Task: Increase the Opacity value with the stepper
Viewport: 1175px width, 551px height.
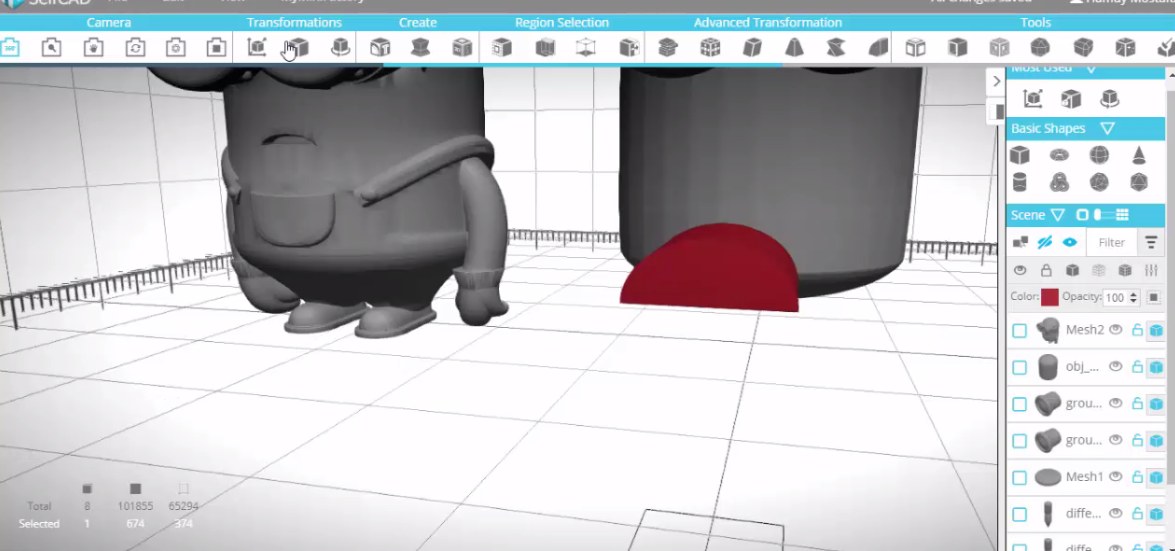Action: tap(1134, 294)
